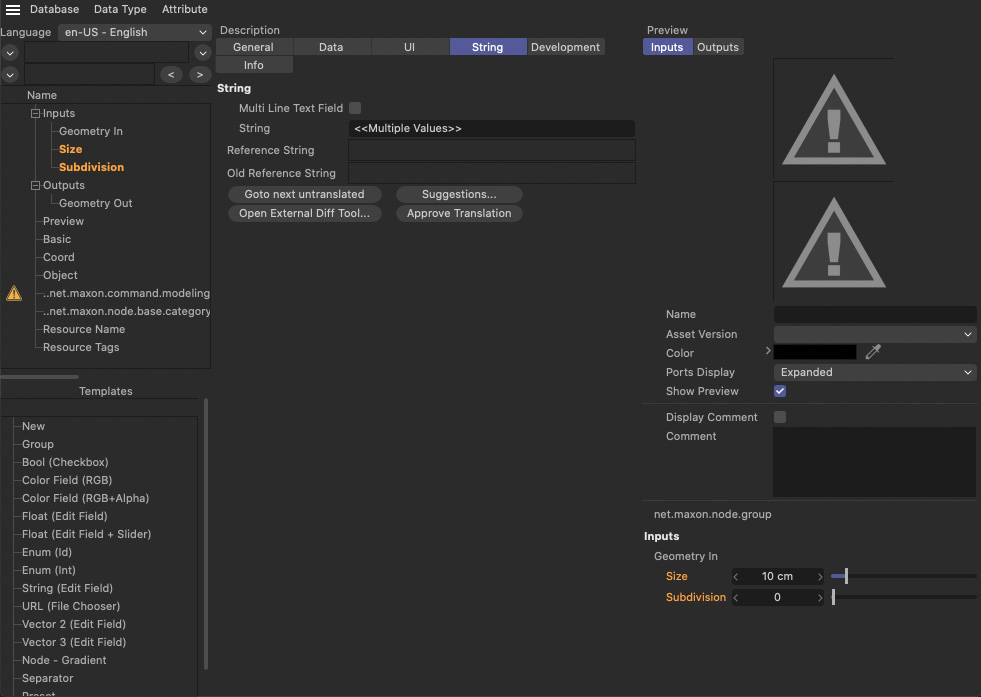
Task: Click the next '>' navigation arrow button
Action: (x=198, y=75)
